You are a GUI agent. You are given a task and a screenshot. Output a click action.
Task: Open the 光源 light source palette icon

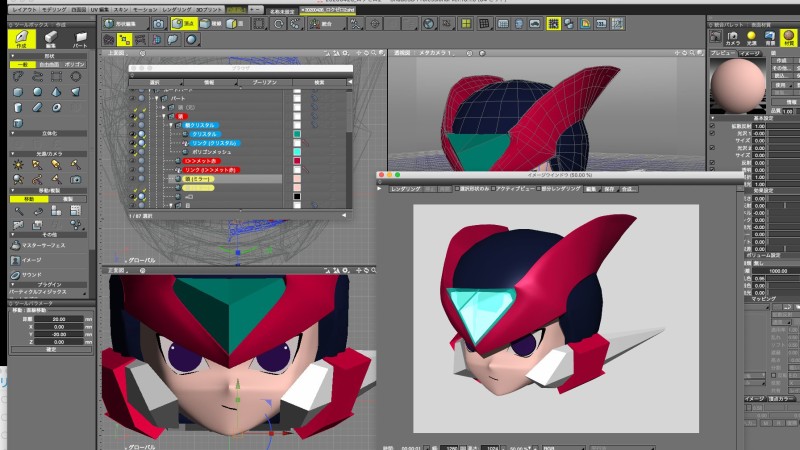(x=752, y=35)
